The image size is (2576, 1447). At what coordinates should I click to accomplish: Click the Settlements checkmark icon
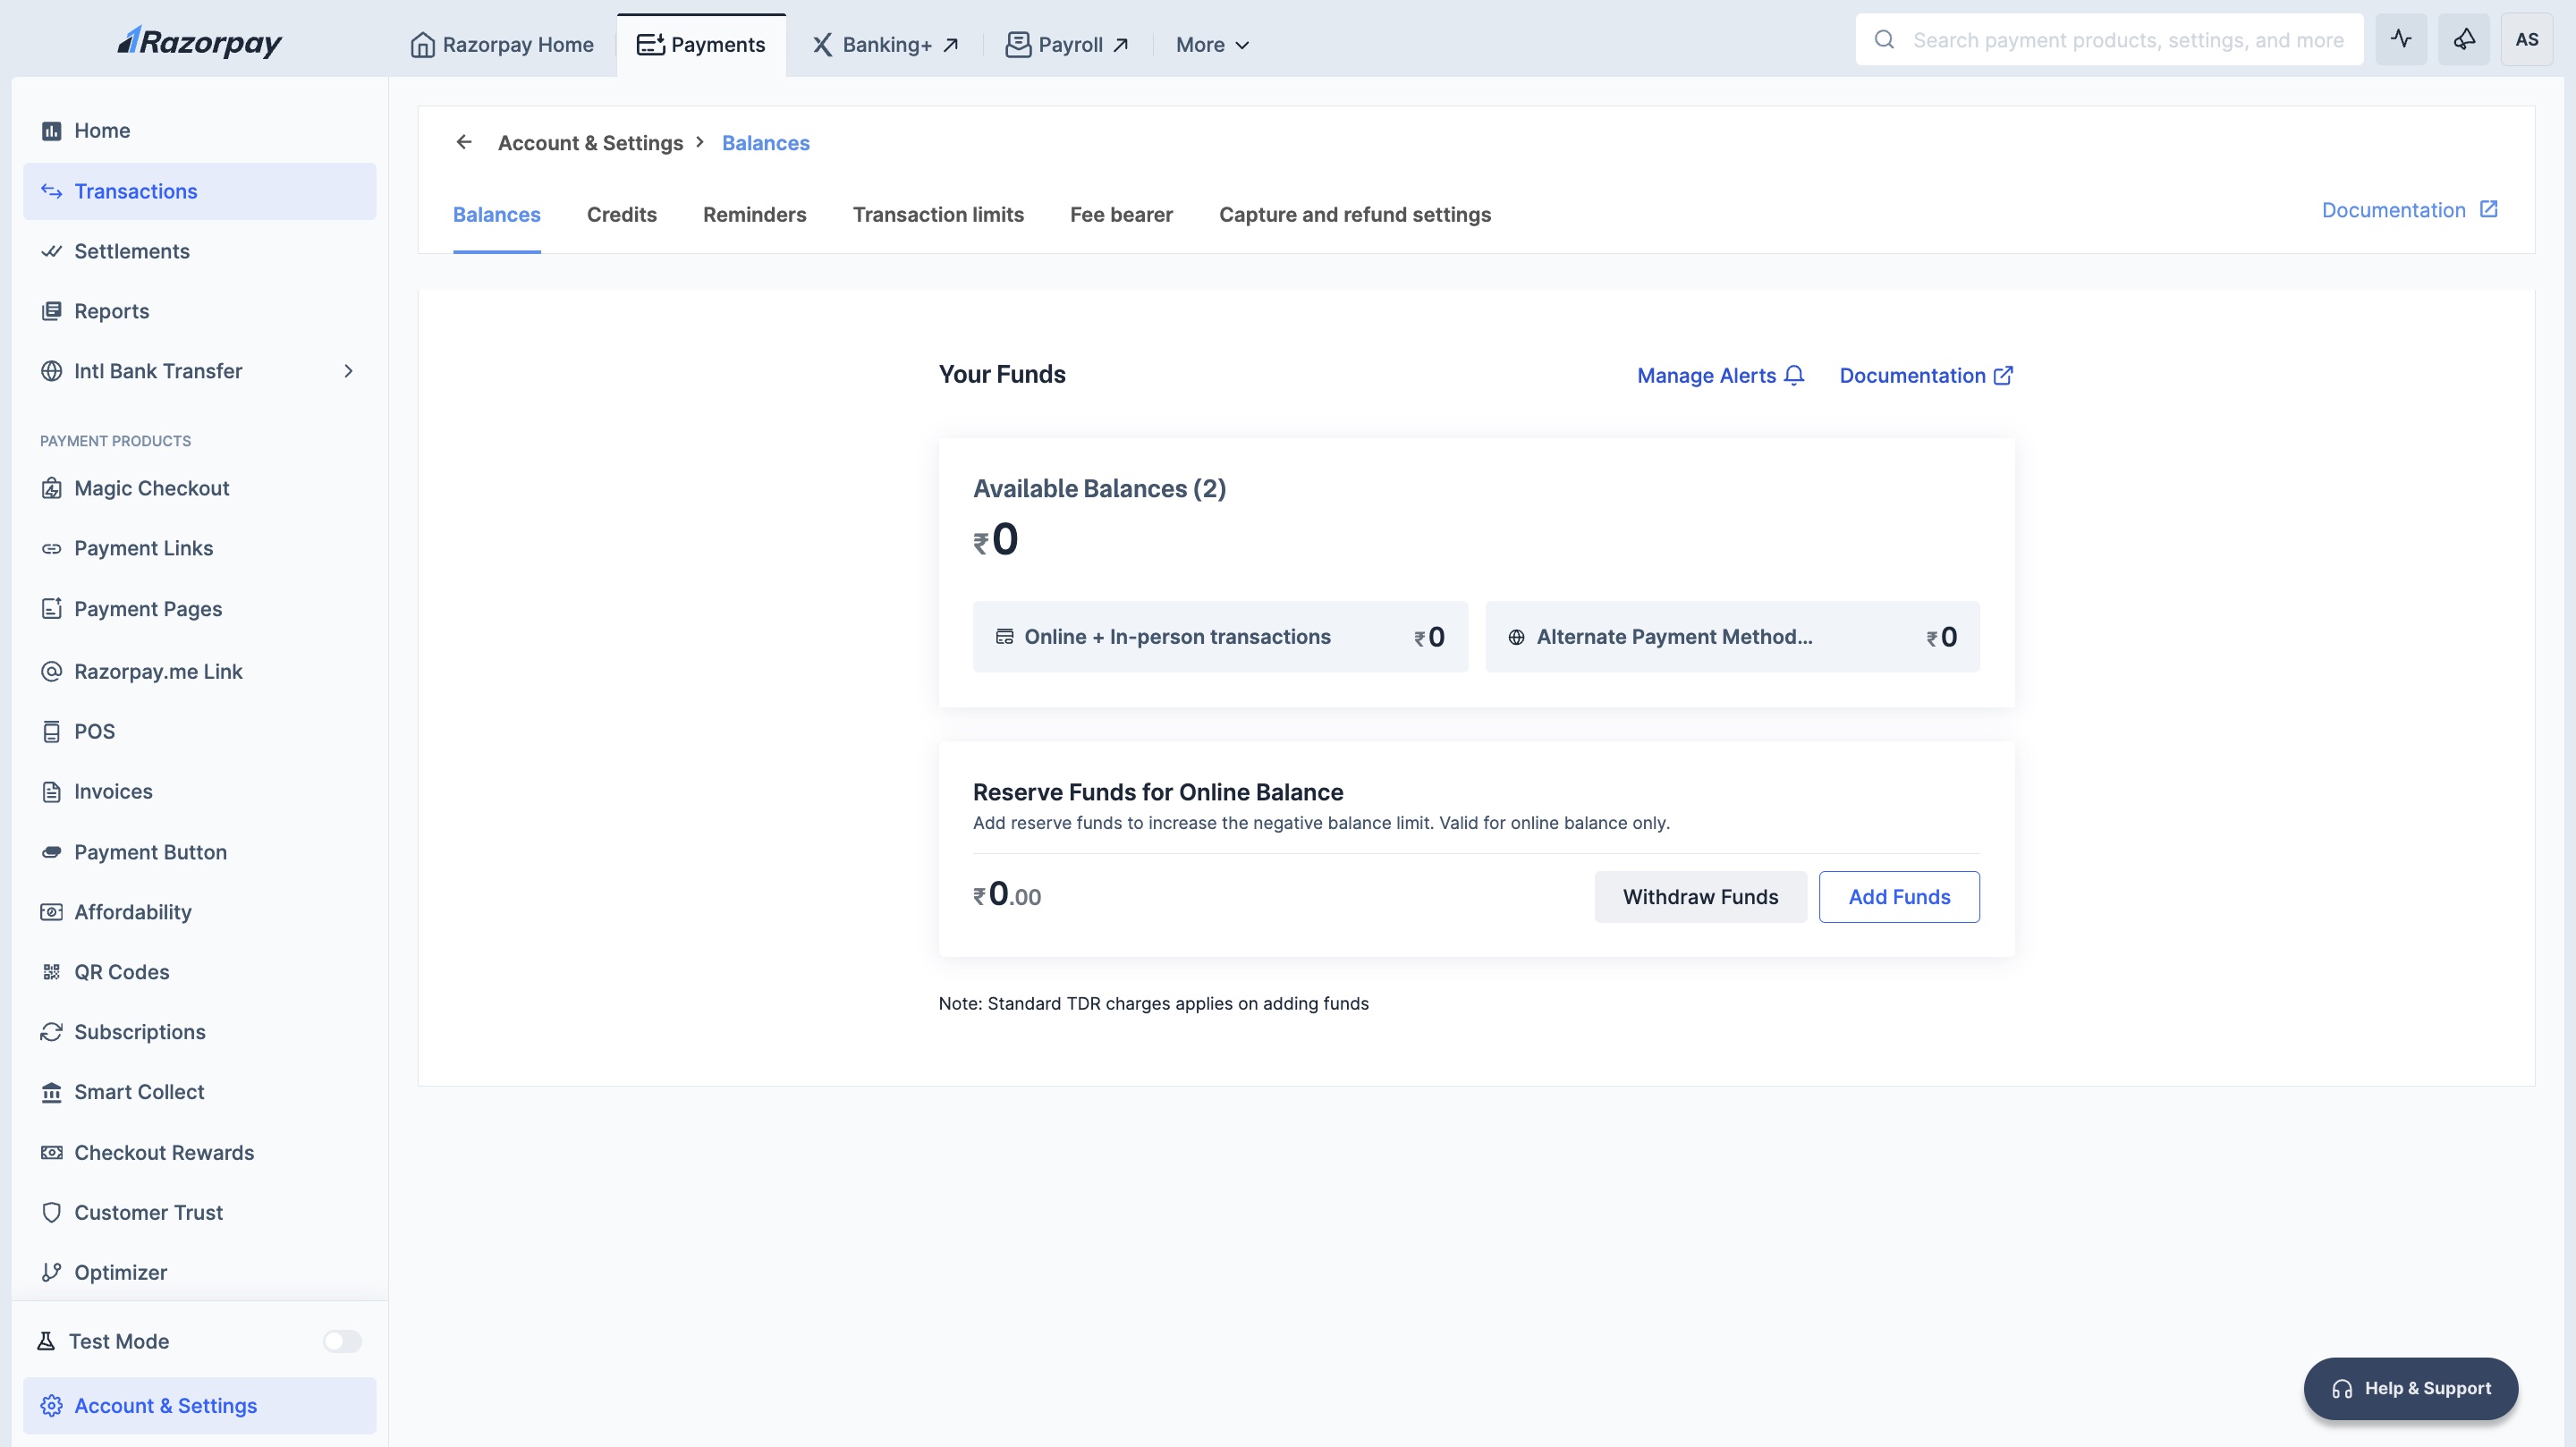pos(51,251)
